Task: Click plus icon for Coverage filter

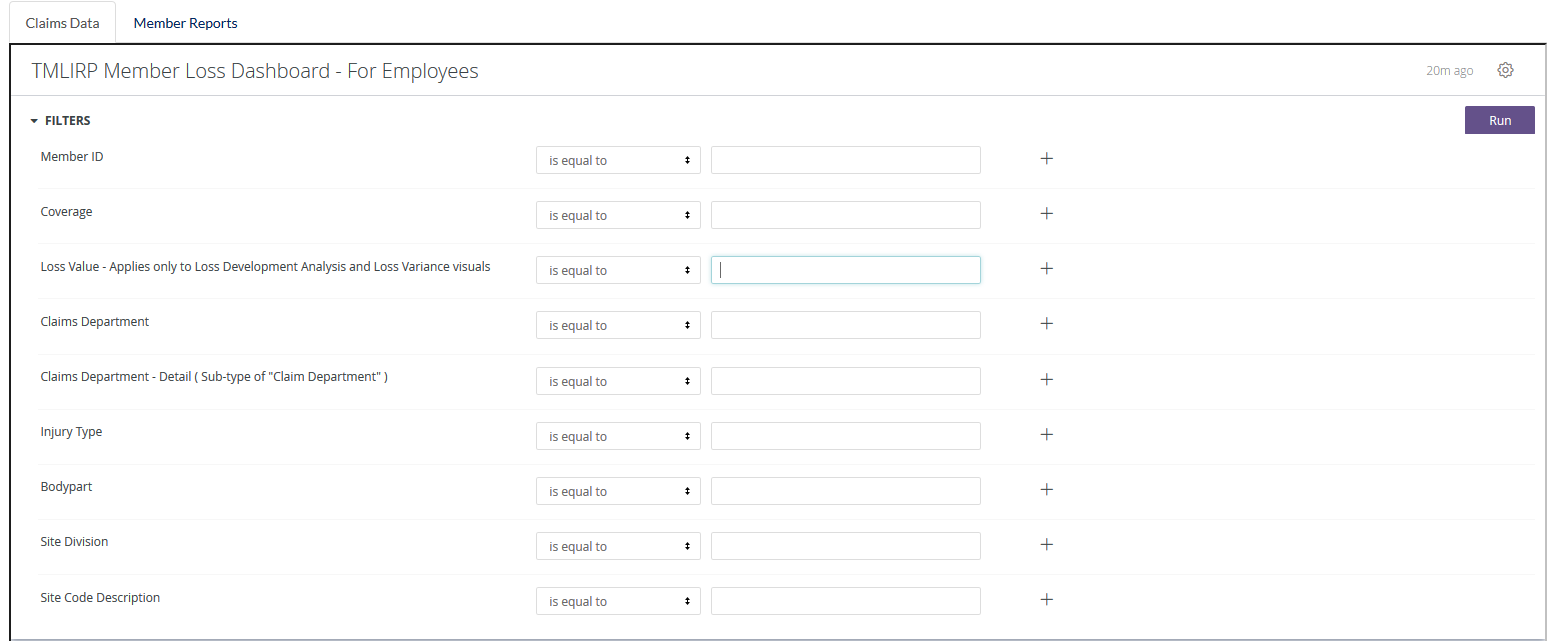Action: tap(1046, 213)
